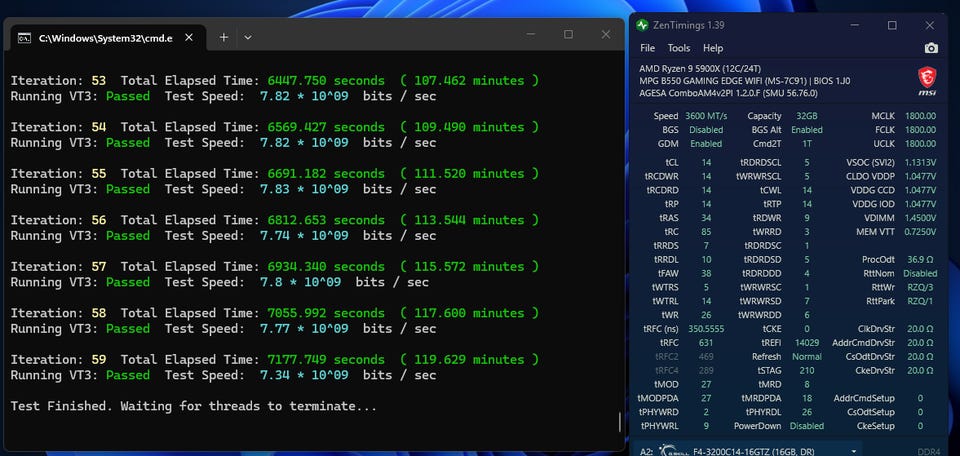960x456 pixels.
Task: Click the tRC value 85
Action: click(x=706, y=232)
